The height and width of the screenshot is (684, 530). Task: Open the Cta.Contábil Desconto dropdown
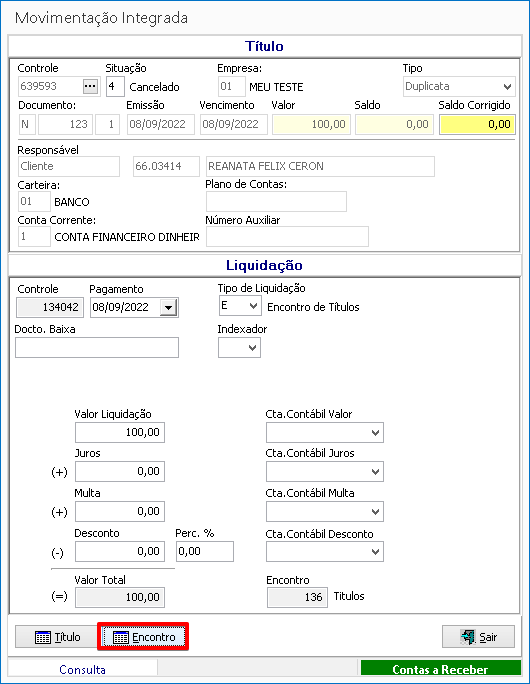[375, 552]
